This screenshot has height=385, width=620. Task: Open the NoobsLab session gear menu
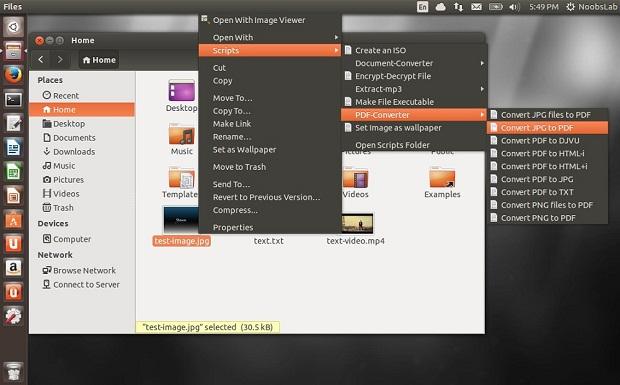[x=592, y=7]
